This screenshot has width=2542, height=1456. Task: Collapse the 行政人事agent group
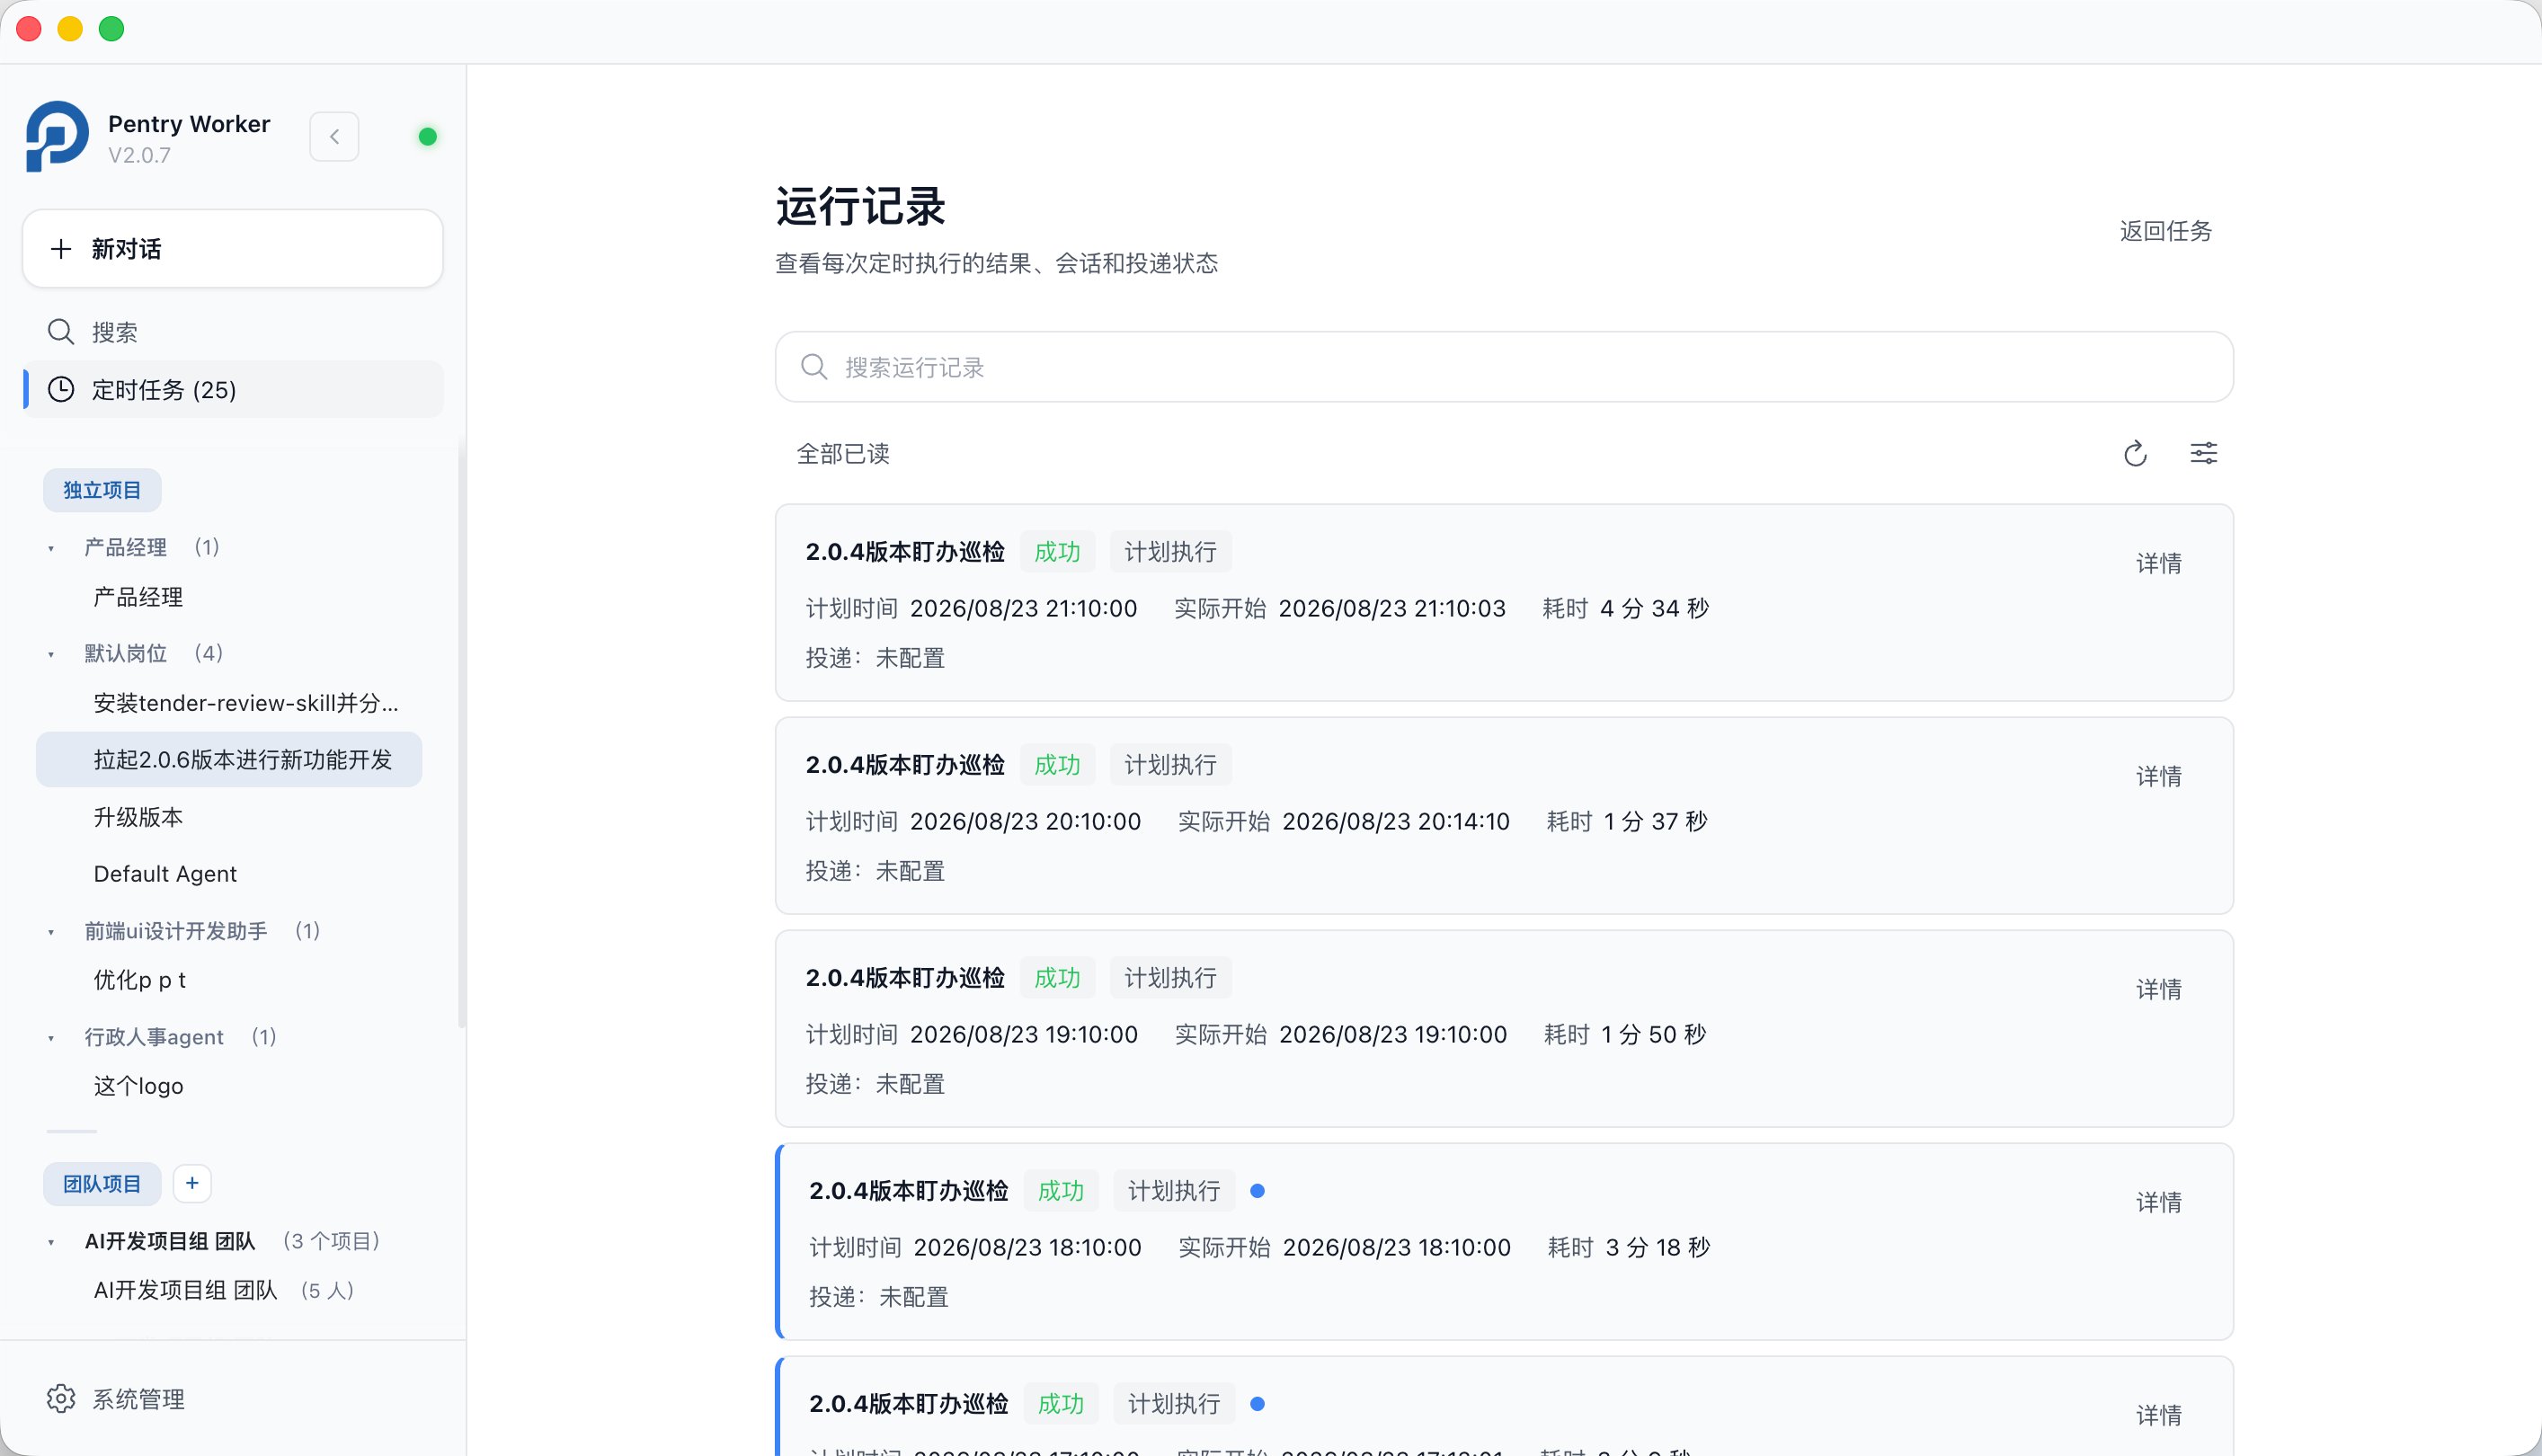[x=51, y=1038]
